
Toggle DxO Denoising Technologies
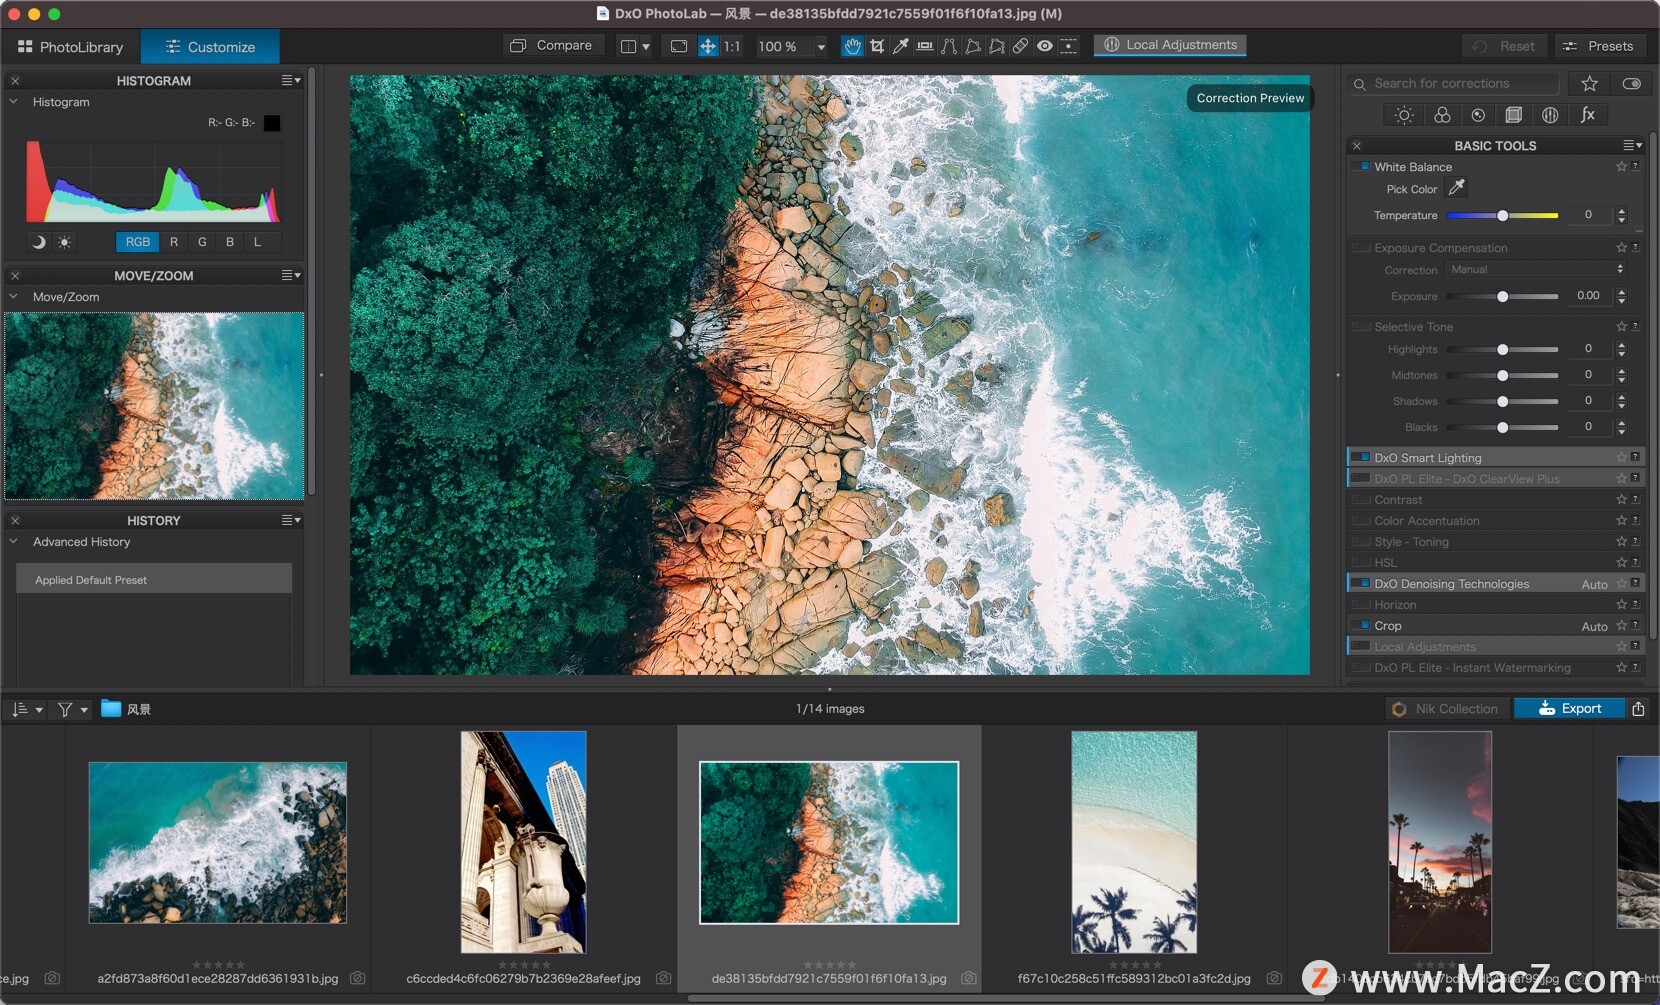(1361, 583)
